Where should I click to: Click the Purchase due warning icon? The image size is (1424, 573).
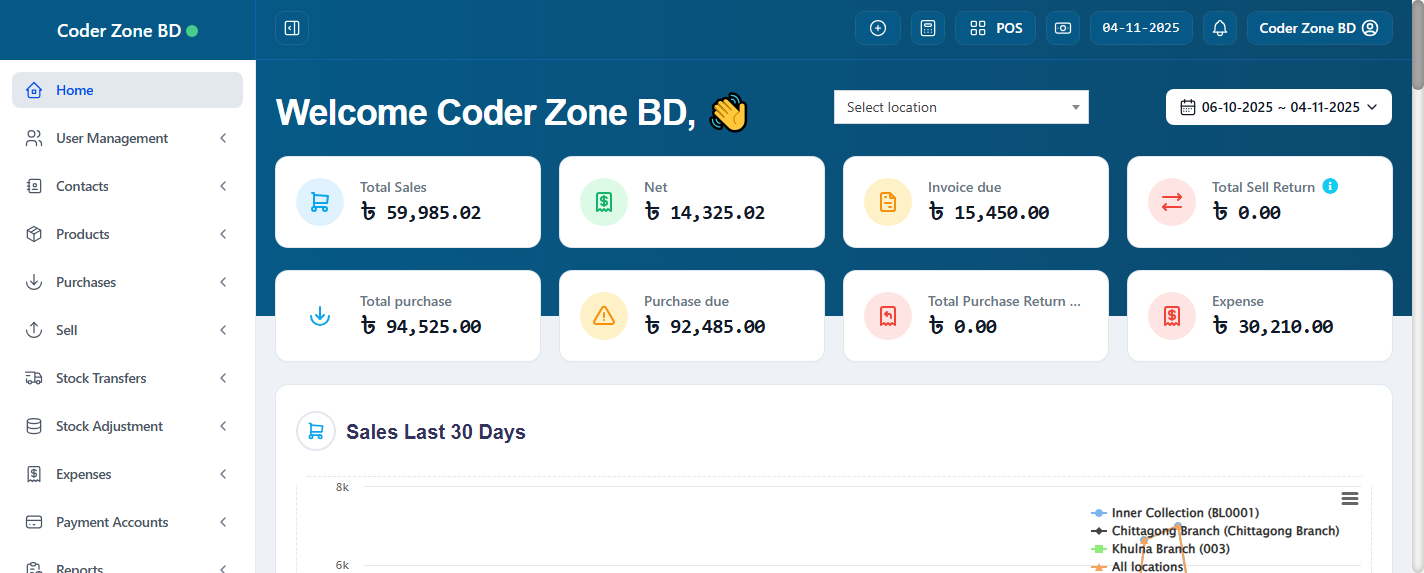tap(604, 316)
